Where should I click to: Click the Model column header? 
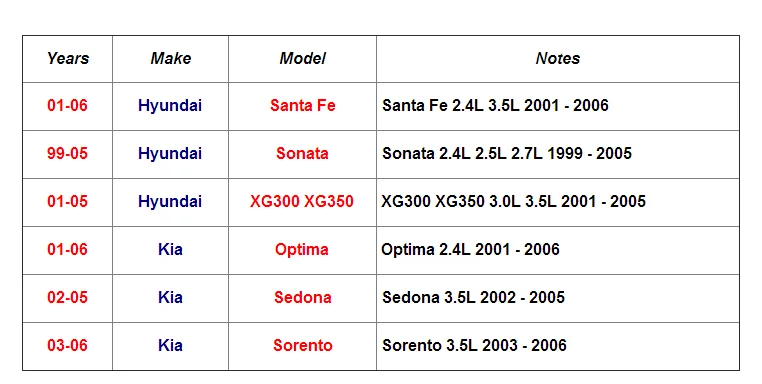click(302, 59)
